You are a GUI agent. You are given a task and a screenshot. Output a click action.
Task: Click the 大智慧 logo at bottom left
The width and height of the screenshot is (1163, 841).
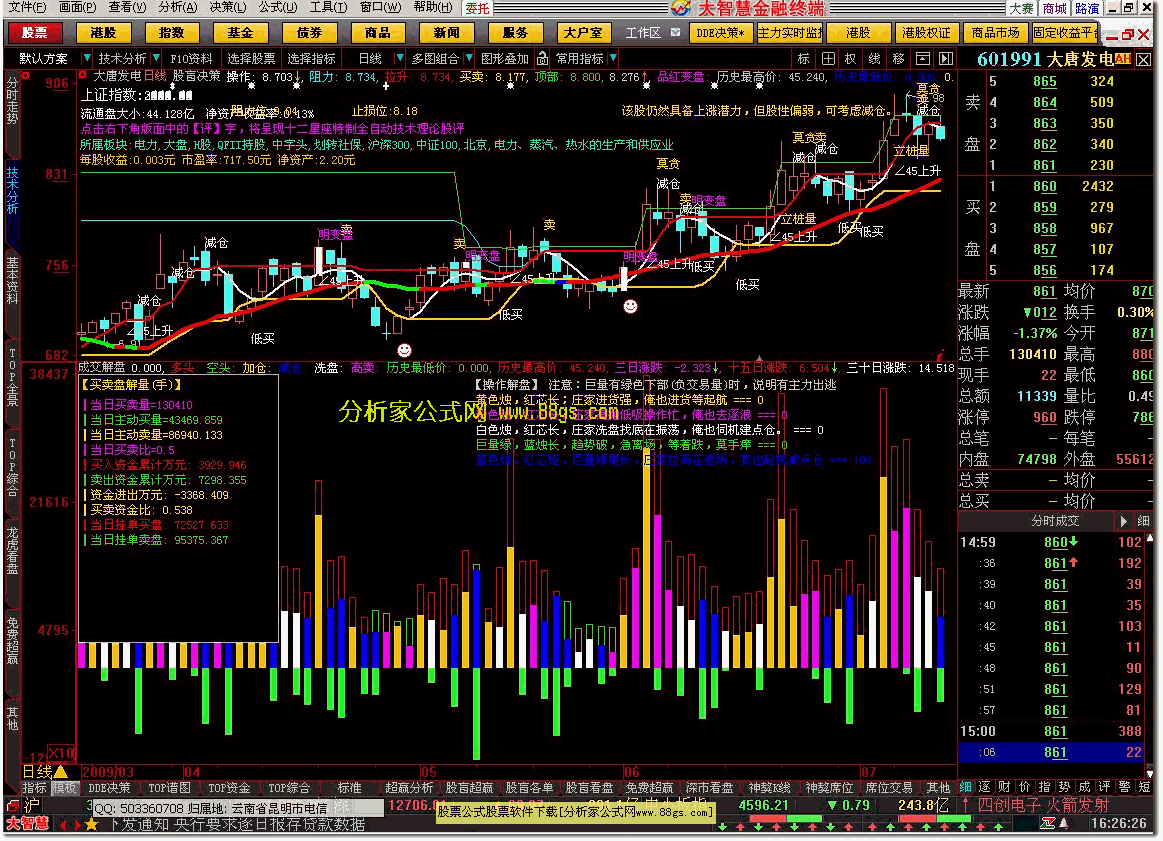click(x=27, y=824)
